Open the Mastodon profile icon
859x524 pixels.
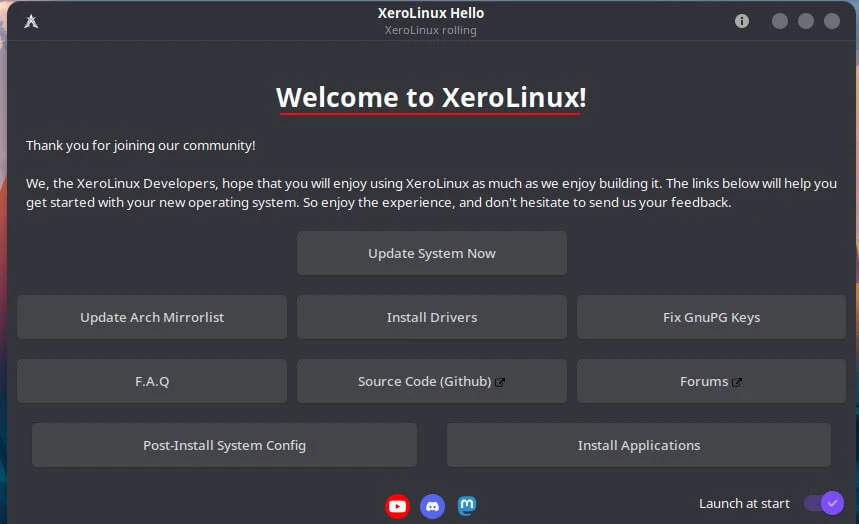pos(466,506)
